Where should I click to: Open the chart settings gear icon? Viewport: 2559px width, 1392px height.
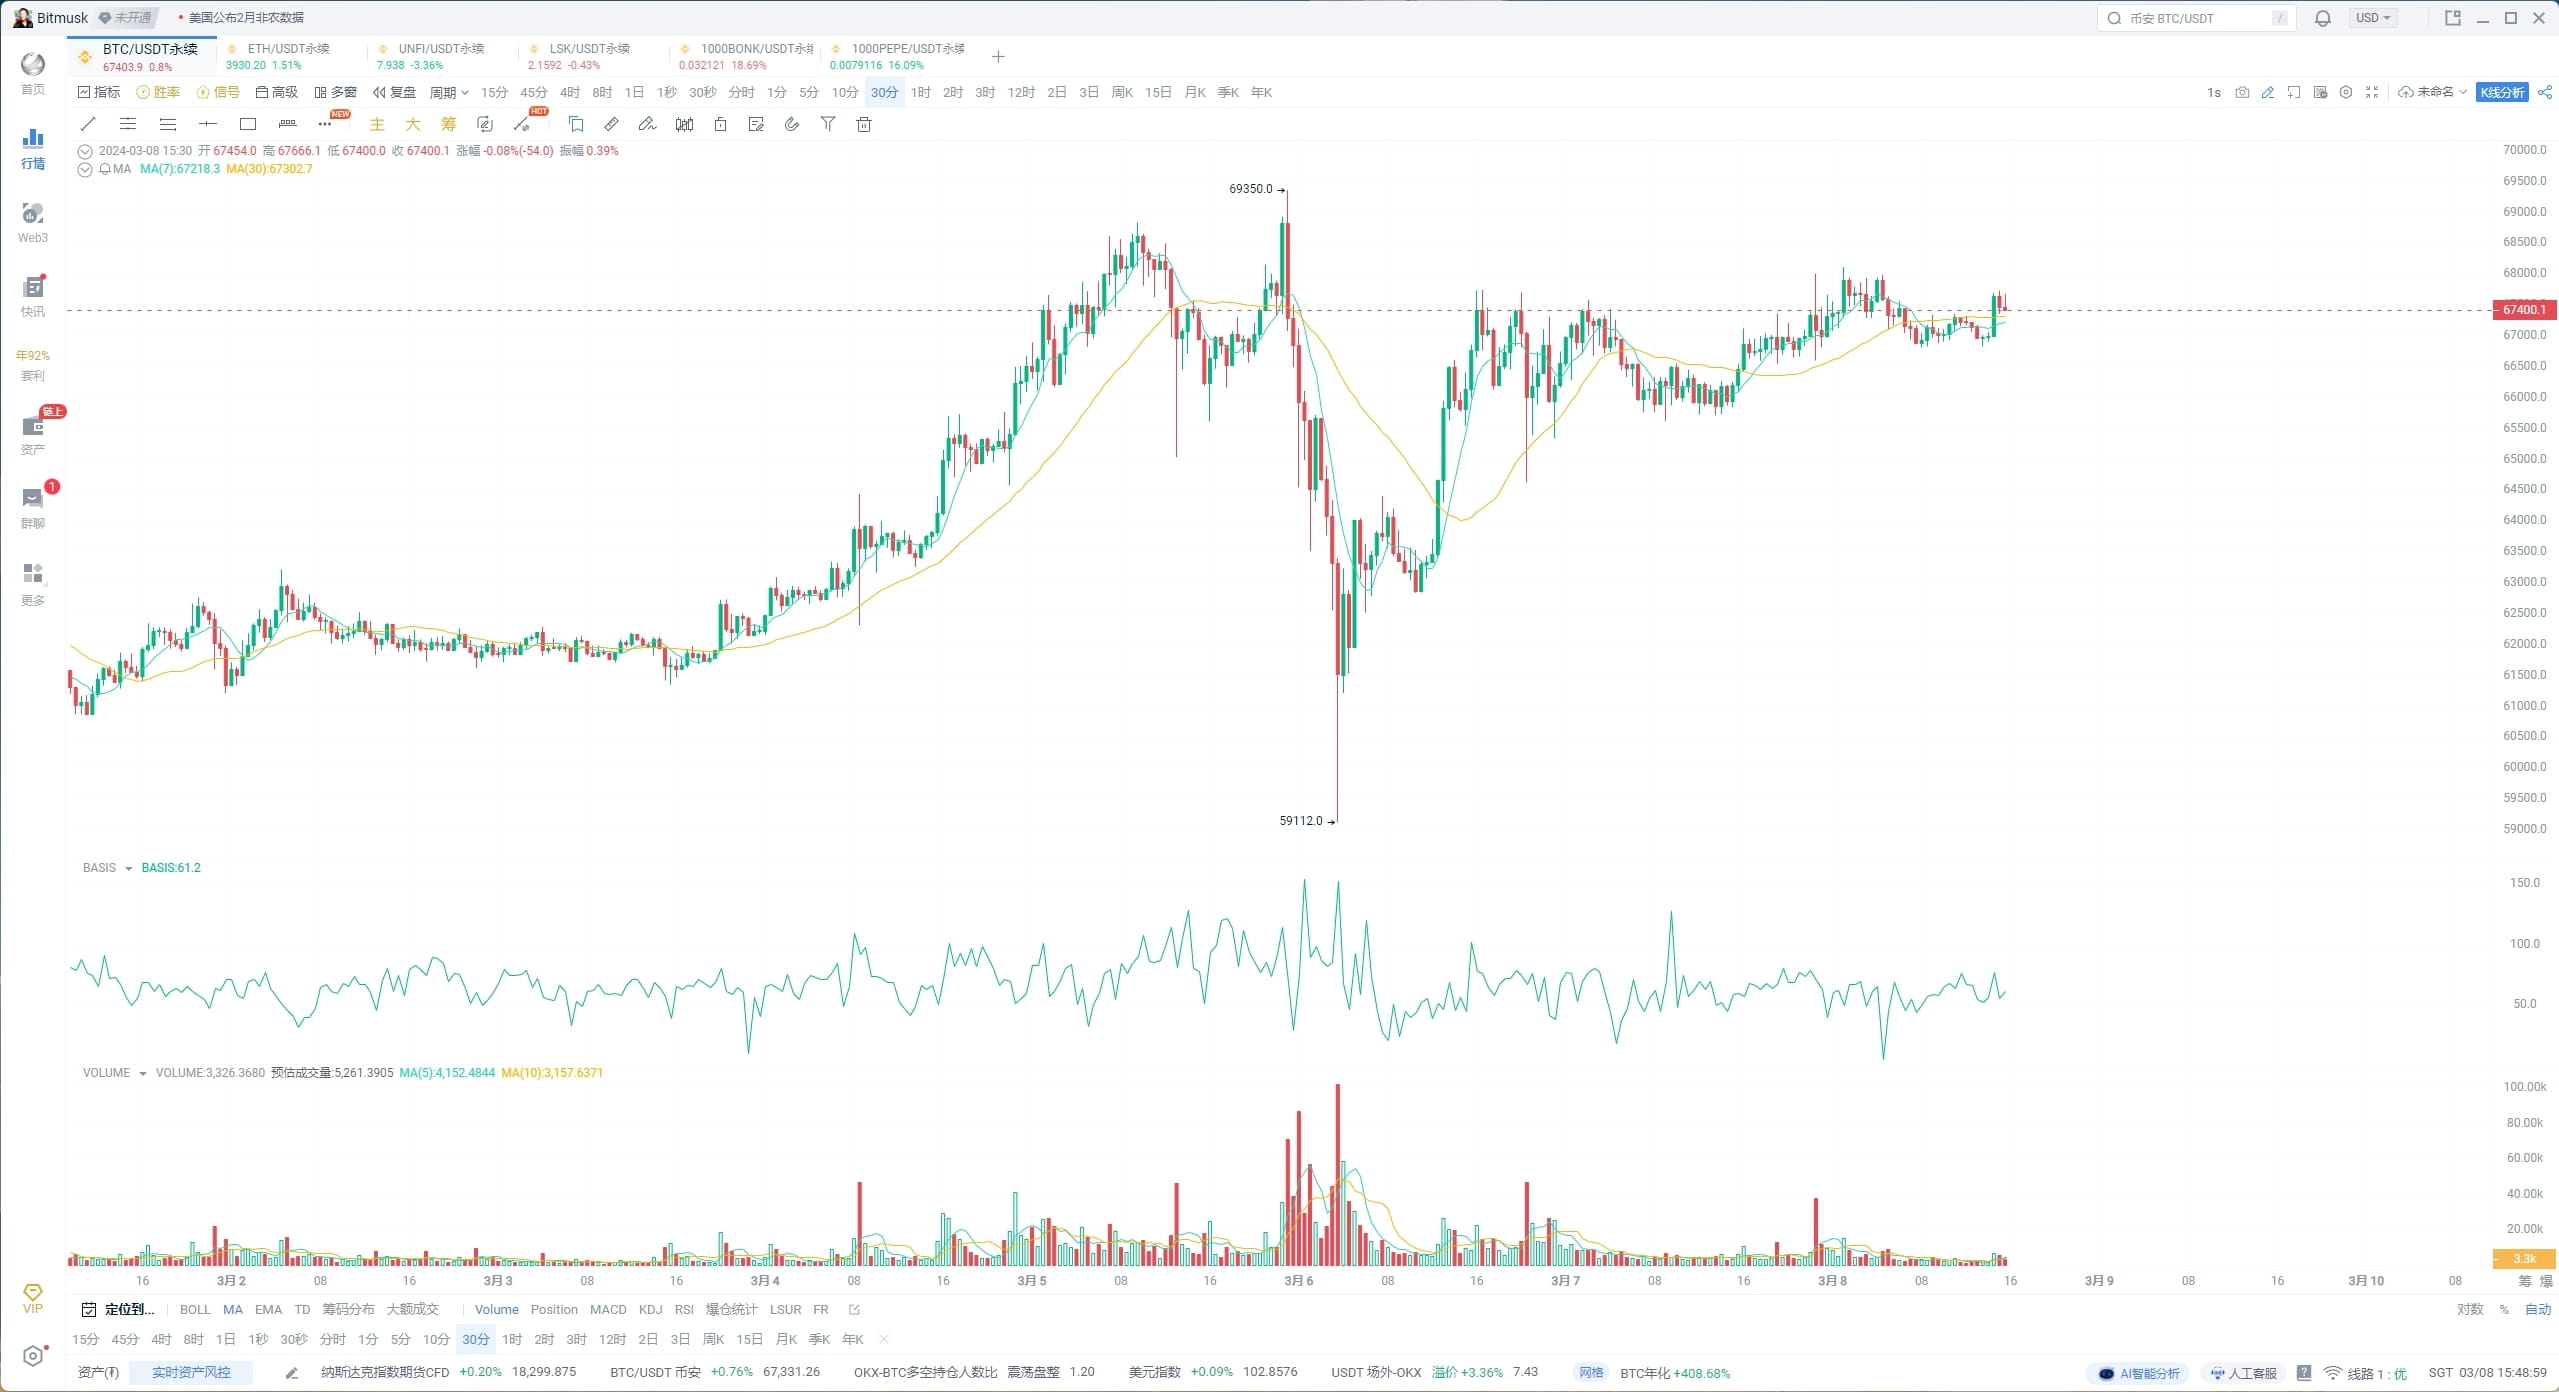[x=2345, y=92]
